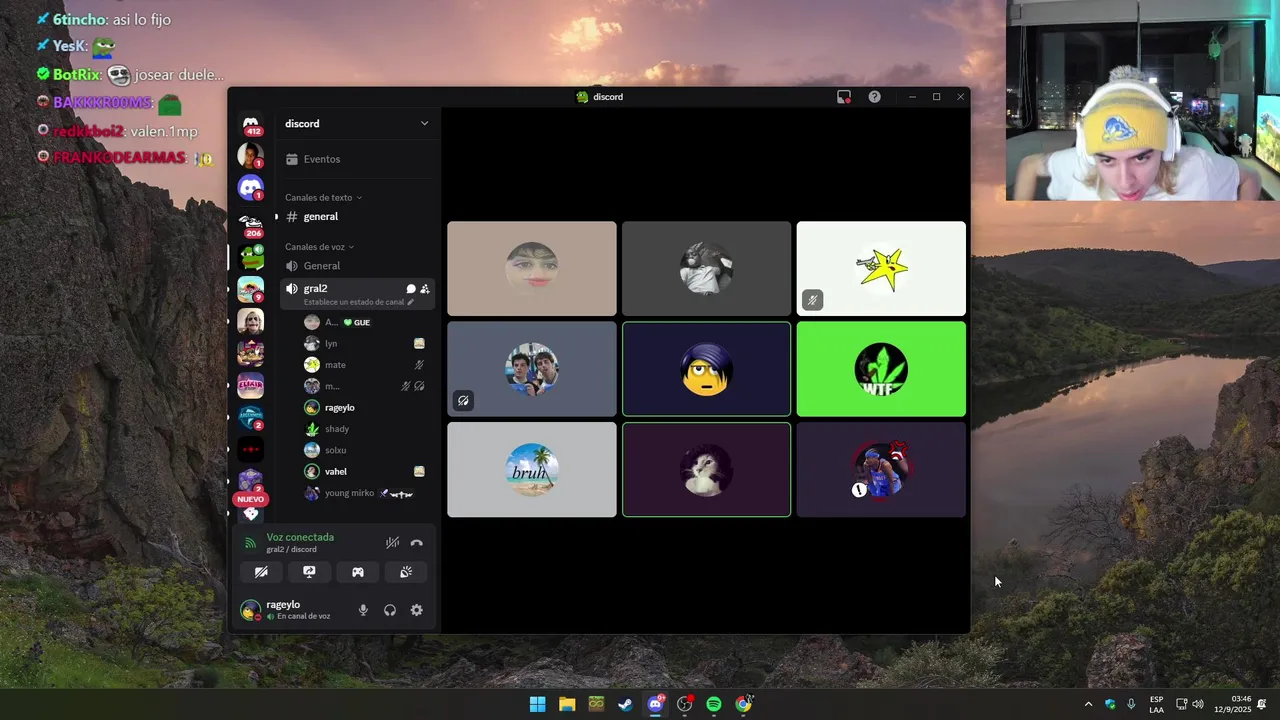Open the troll face server with 206 badge
The height and width of the screenshot is (720, 1280).
(250, 224)
